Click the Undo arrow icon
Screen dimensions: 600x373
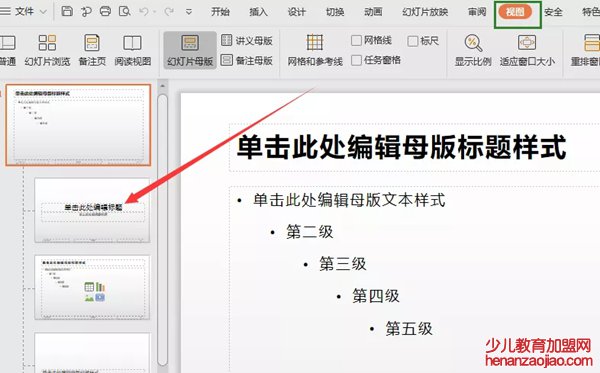click(144, 12)
